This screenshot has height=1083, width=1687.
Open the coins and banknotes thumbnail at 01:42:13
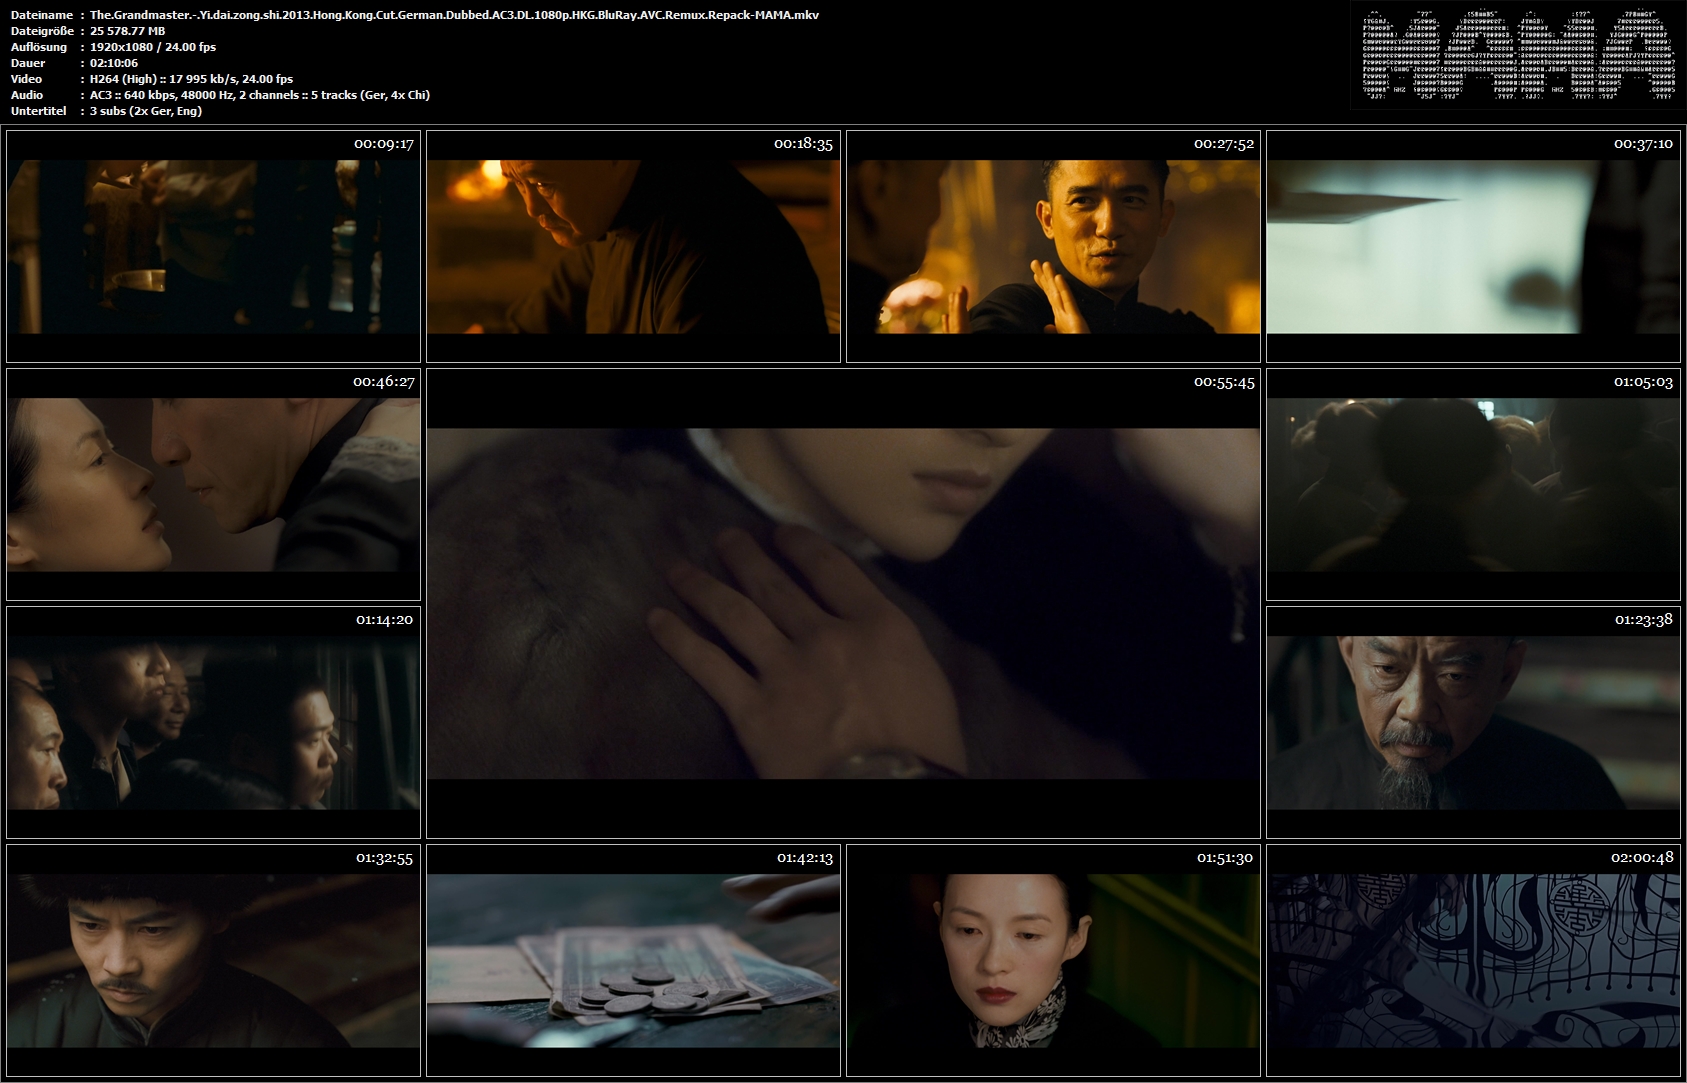(633, 960)
